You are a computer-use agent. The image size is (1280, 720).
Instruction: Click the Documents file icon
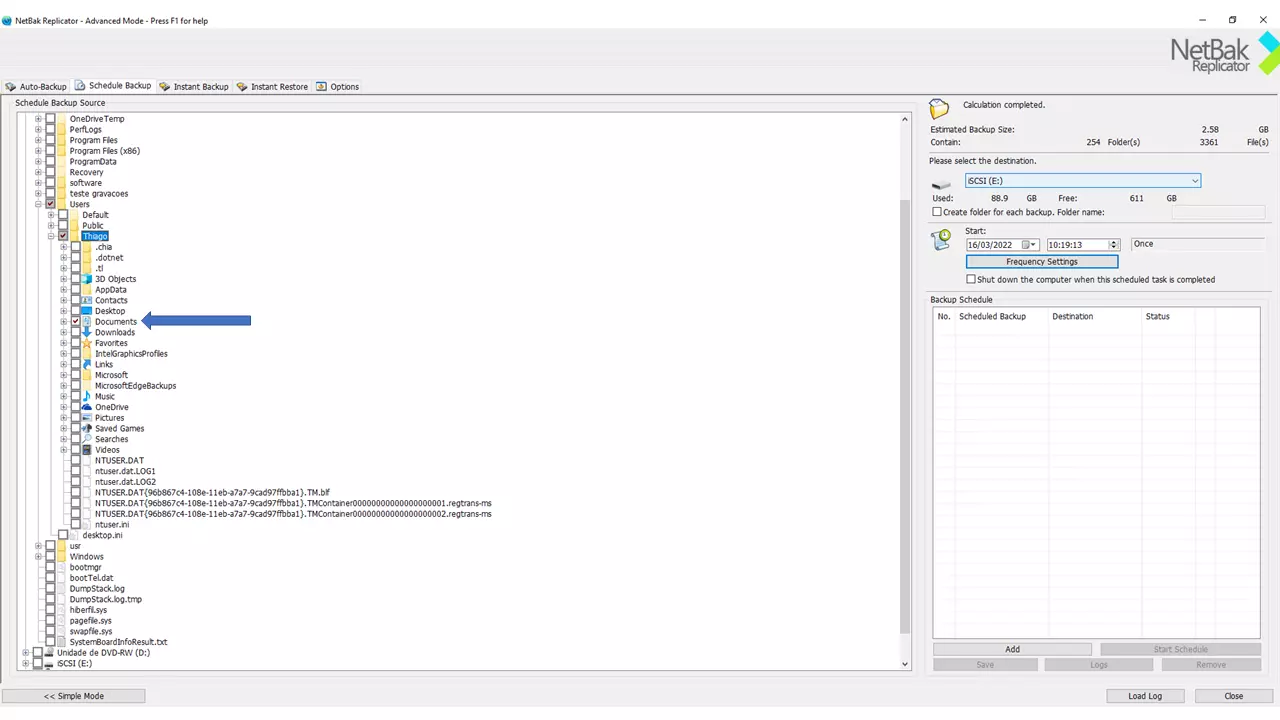coord(87,322)
